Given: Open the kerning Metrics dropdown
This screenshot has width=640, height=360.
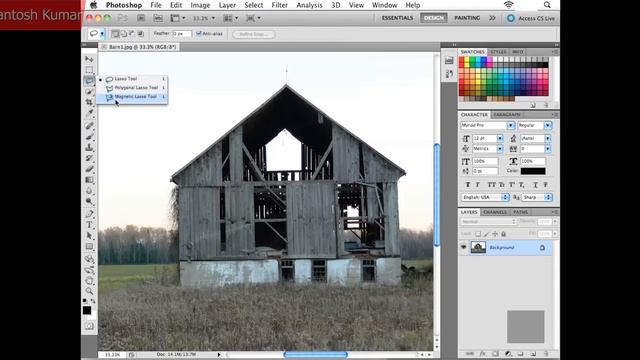Looking at the screenshot, I should pos(500,149).
